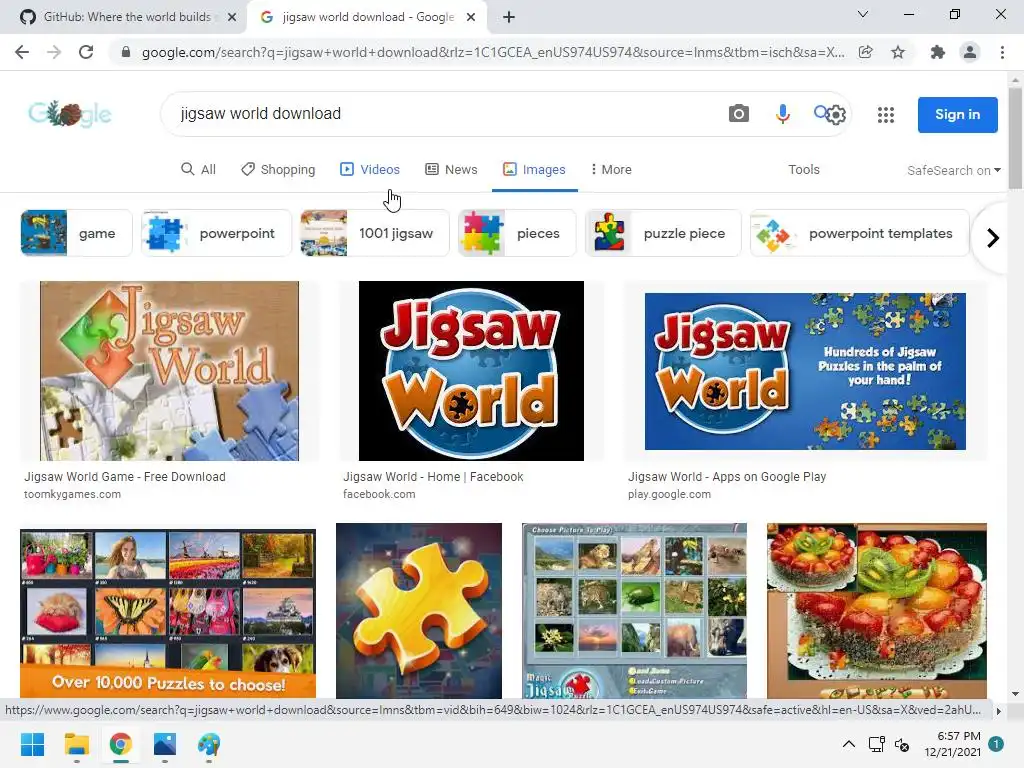
Task: Select the 'powerpoint templates' suggestion chip
Action: click(x=859, y=233)
